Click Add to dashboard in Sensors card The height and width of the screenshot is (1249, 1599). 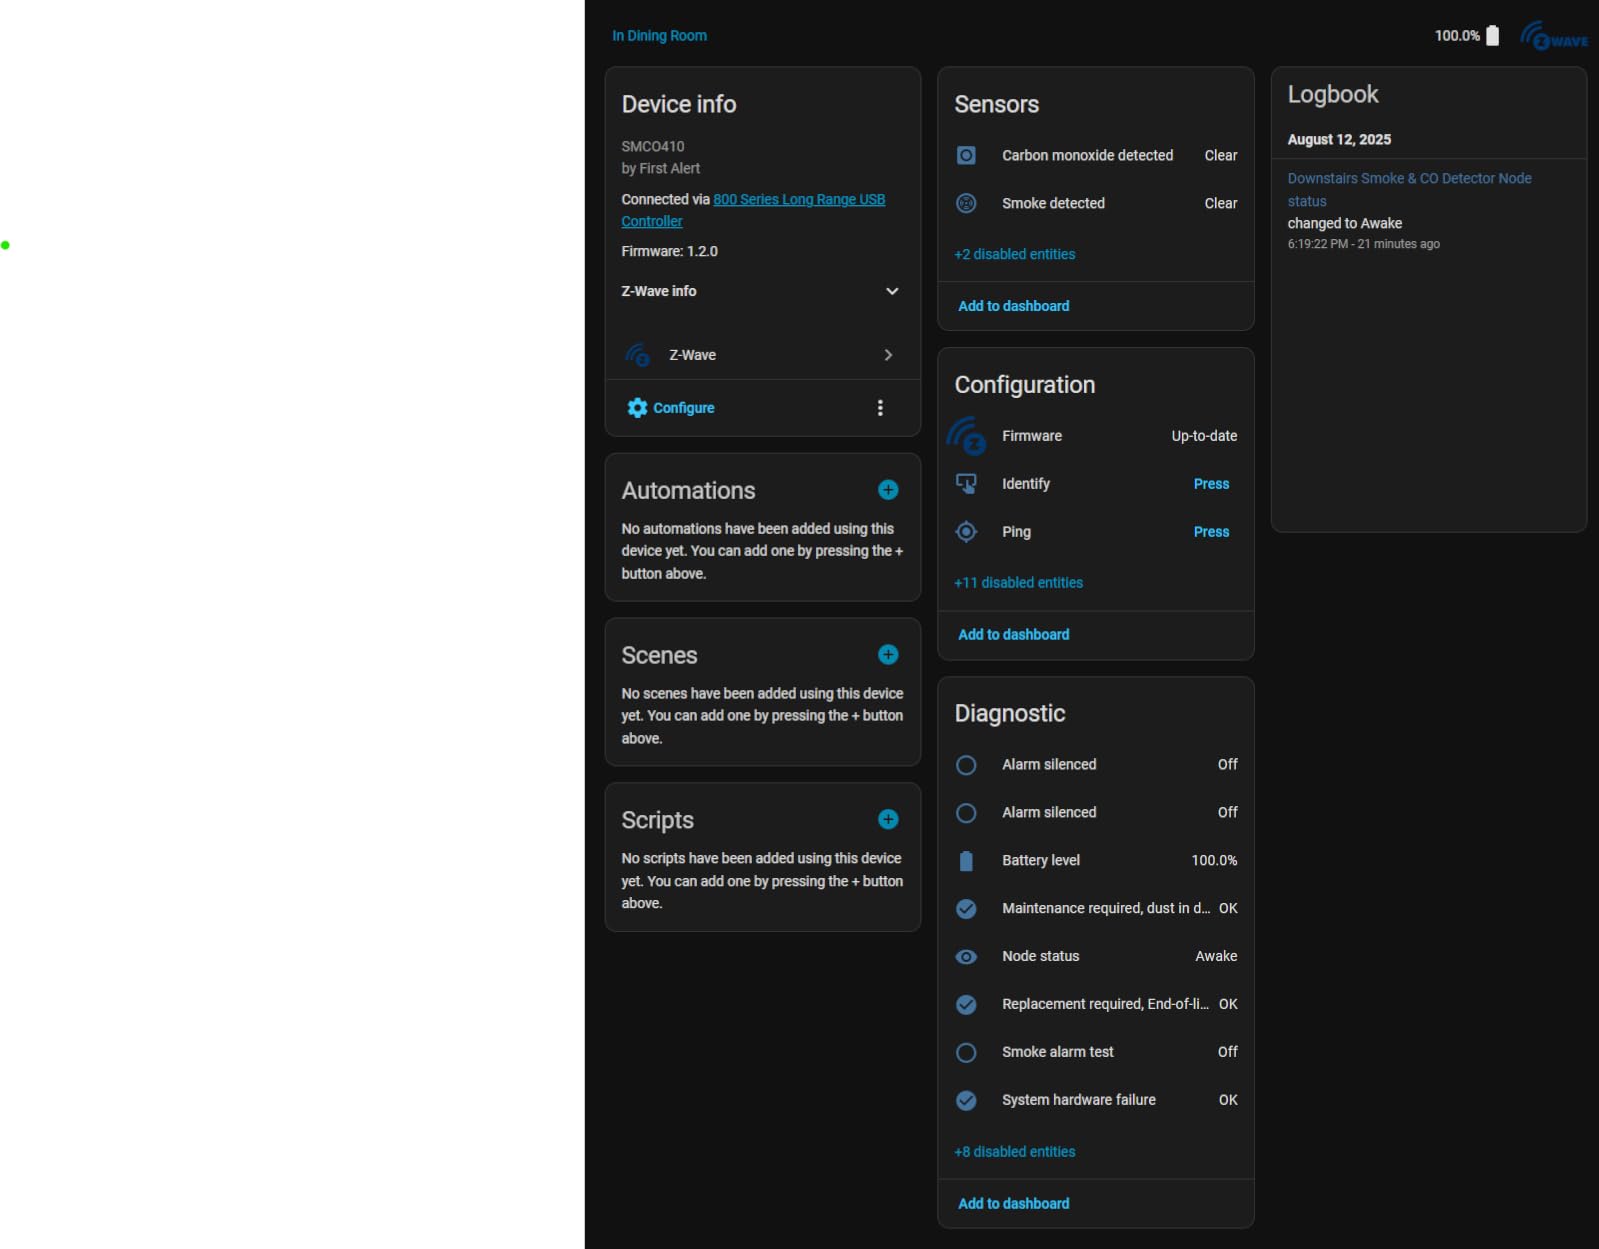click(x=1013, y=306)
